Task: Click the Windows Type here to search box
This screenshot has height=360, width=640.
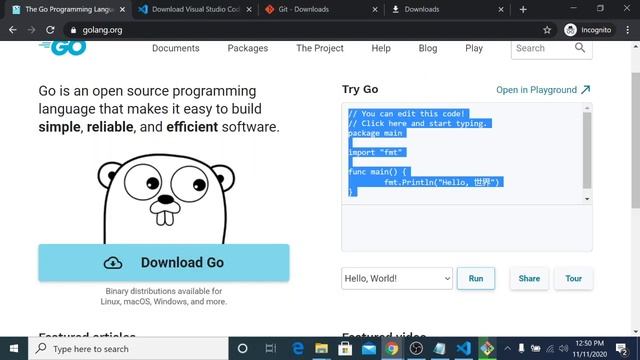Action: tap(128, 349)
